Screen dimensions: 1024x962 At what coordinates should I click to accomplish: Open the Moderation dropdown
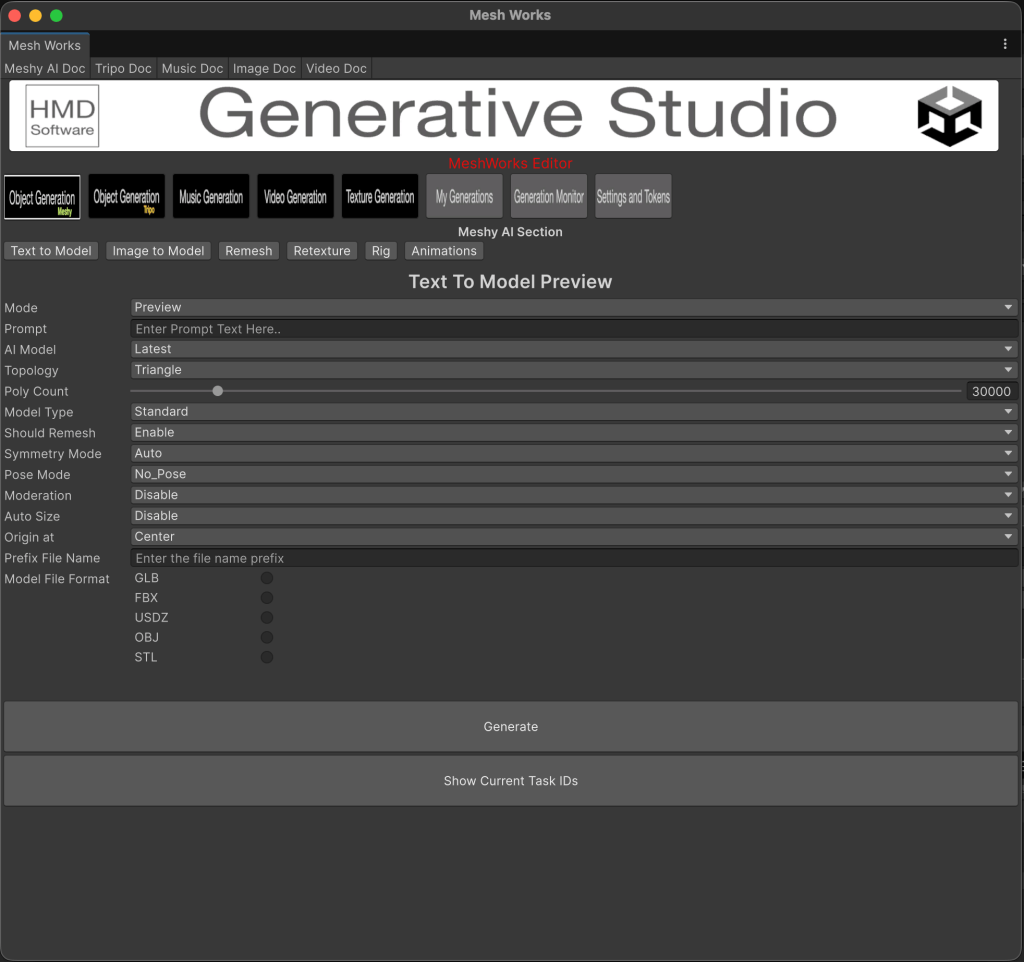coord(574,495)
